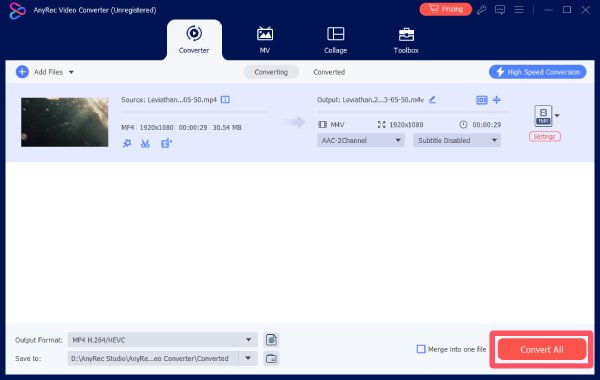Open the Converter tab

click(x=194, y=40)
